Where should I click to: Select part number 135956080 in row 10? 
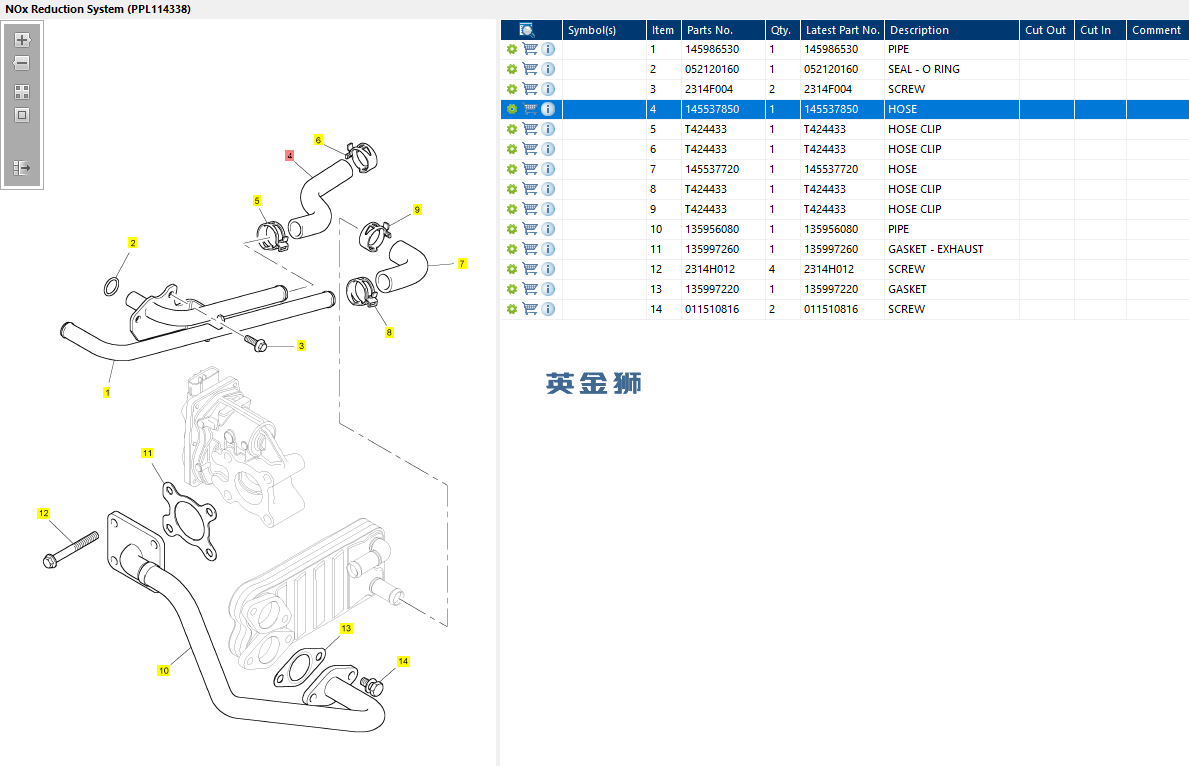(712, 229)
